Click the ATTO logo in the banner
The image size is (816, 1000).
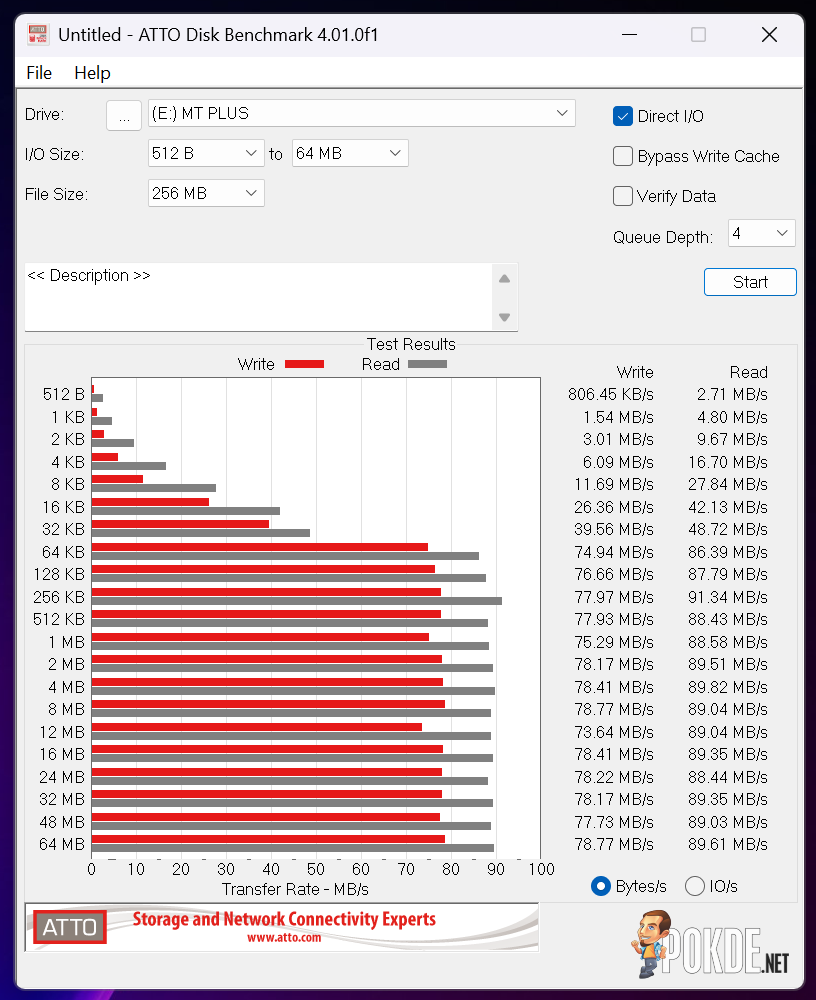click(x=70, y=927)
